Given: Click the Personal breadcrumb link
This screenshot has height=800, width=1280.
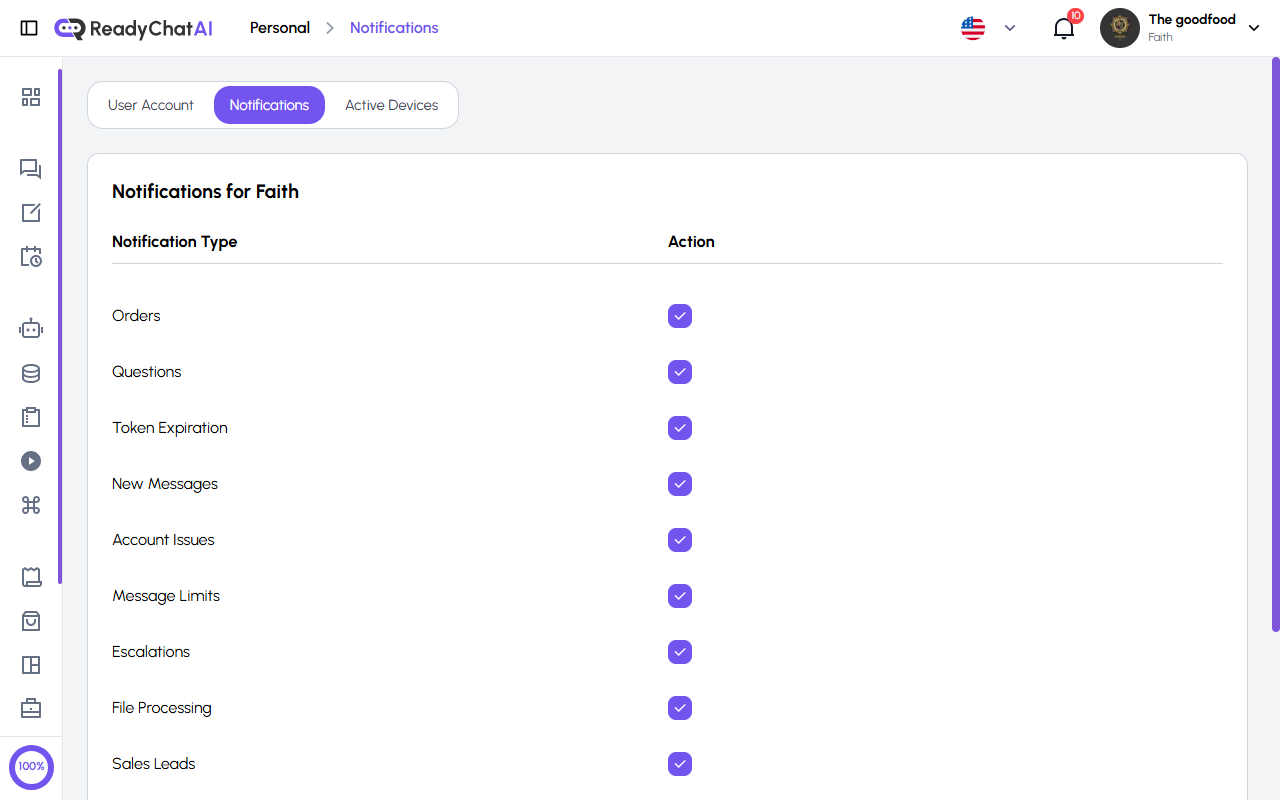Looking at the screenshot, I should [279, 27].
